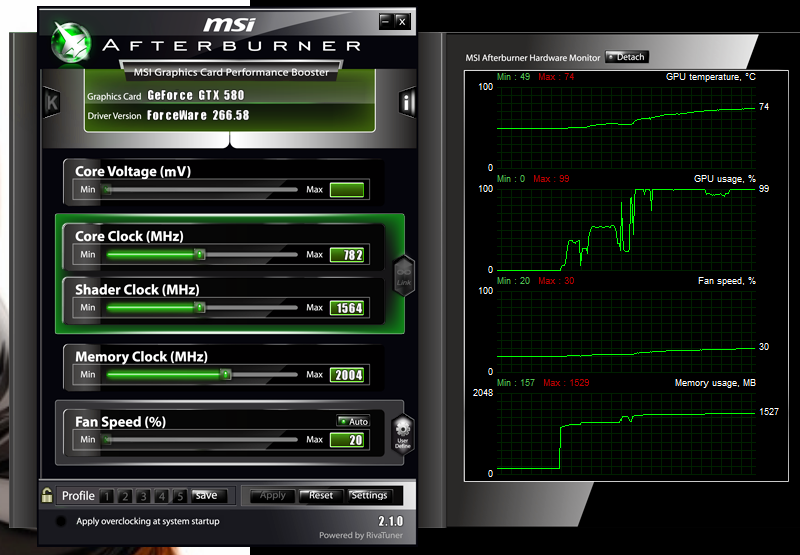
Task: Open the information i side button
Action: (407, 103)
